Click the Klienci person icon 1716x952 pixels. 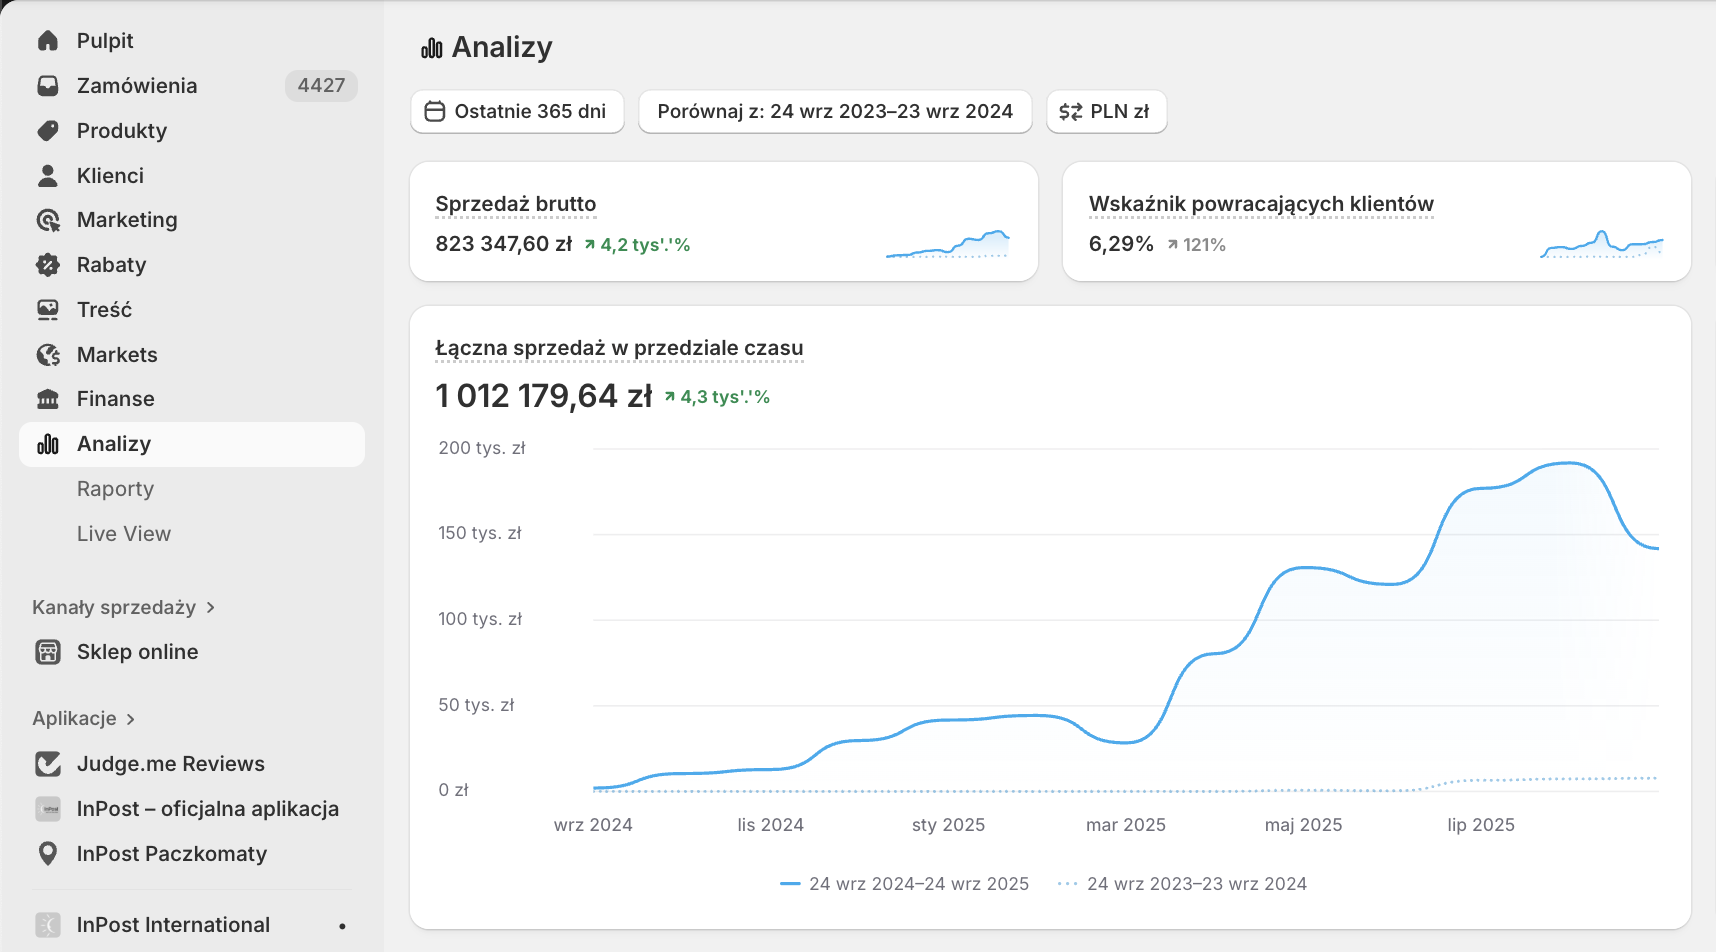click(48, 176)
